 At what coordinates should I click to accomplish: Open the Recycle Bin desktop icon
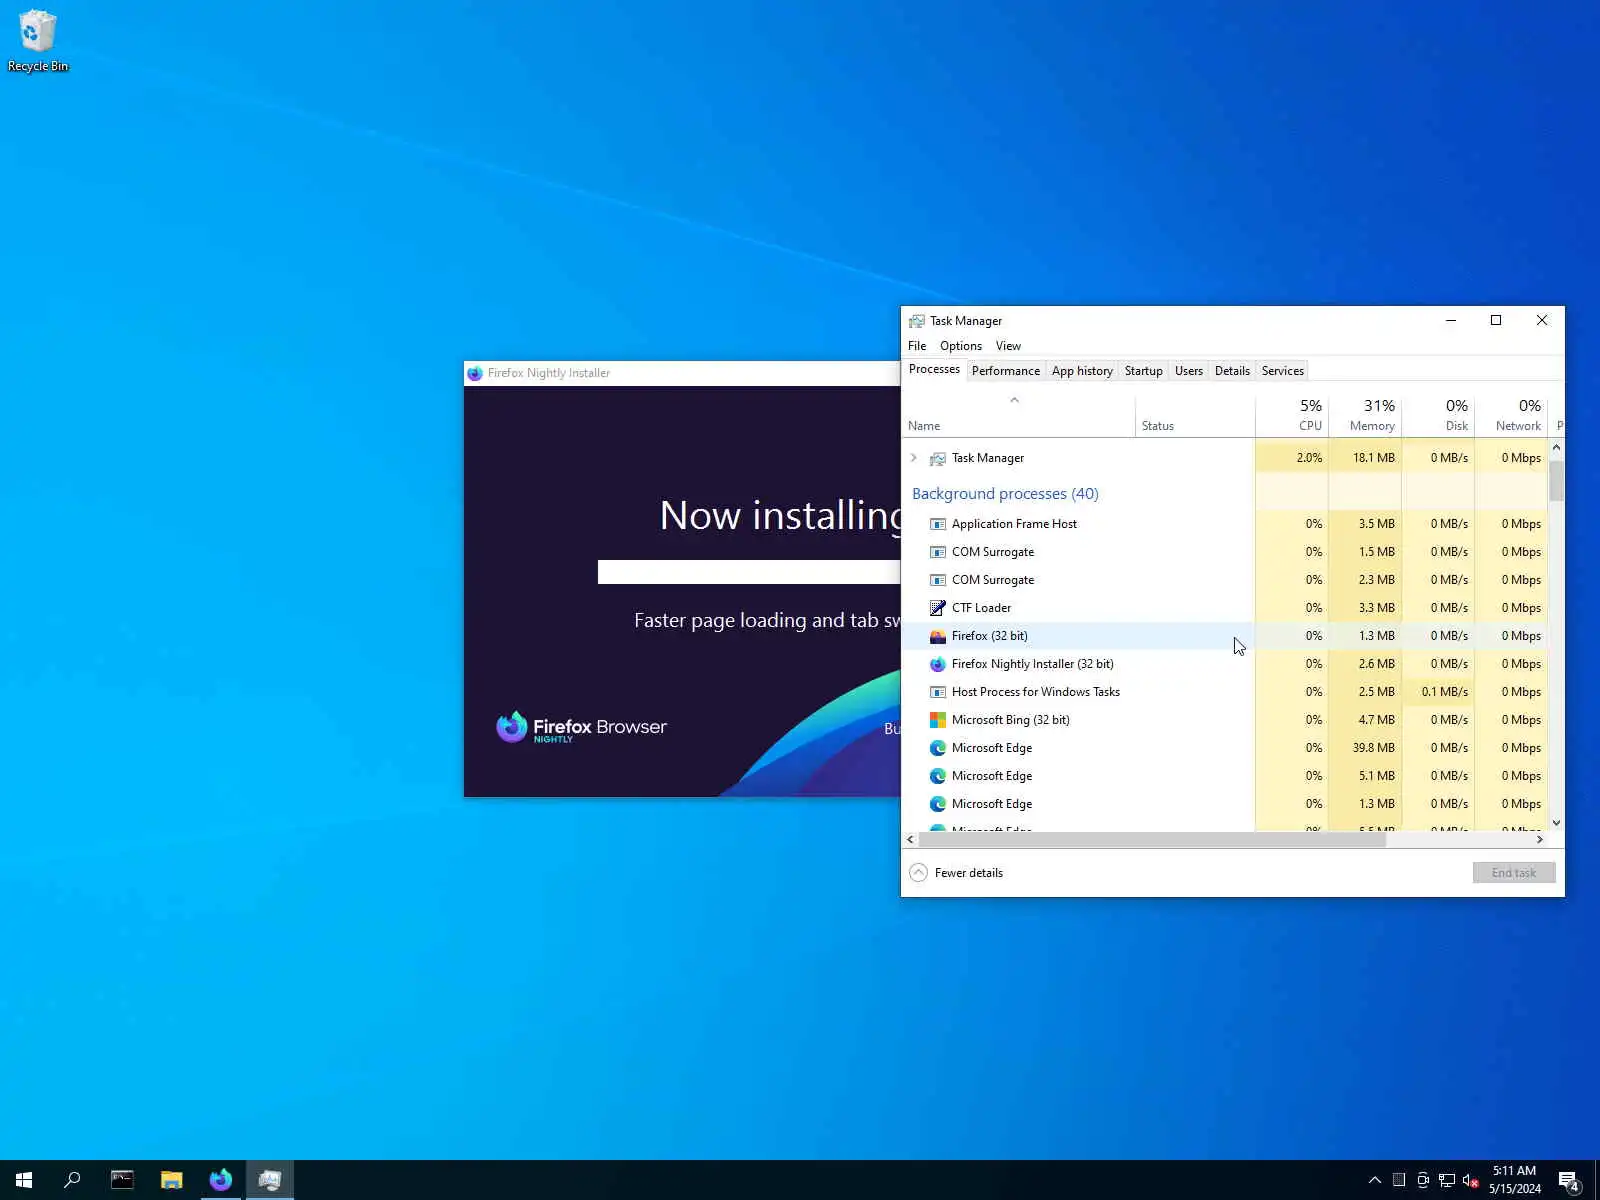click(38, 41)
